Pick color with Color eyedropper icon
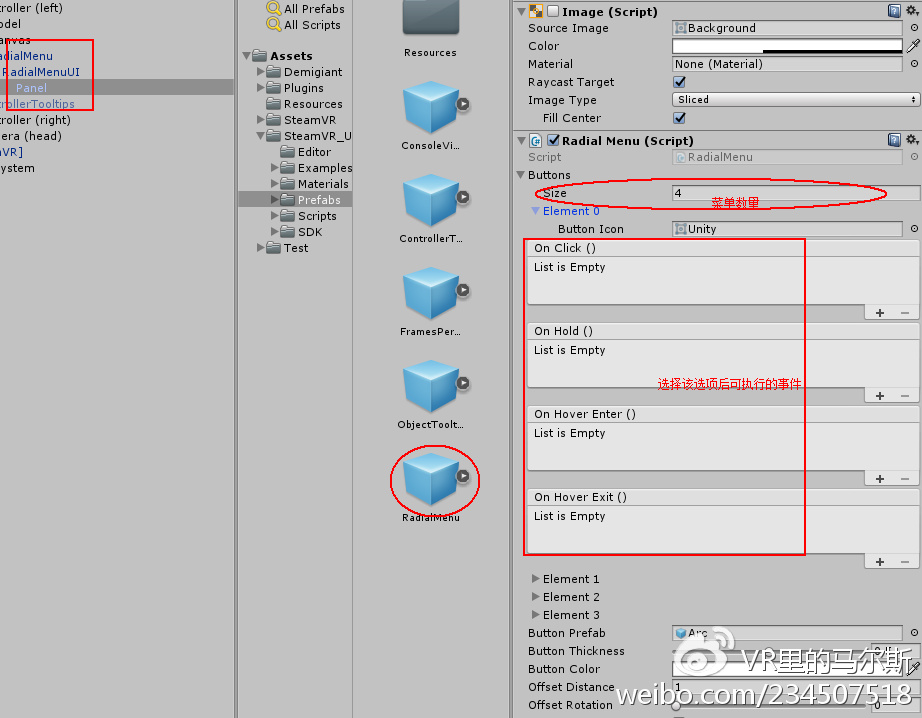 click(913, 46)
